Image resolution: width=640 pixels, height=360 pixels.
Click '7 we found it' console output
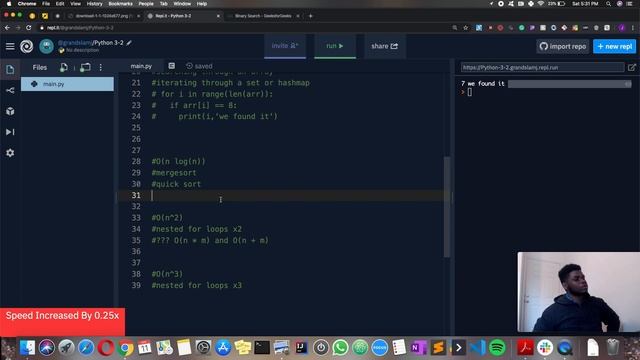point(483,84)
